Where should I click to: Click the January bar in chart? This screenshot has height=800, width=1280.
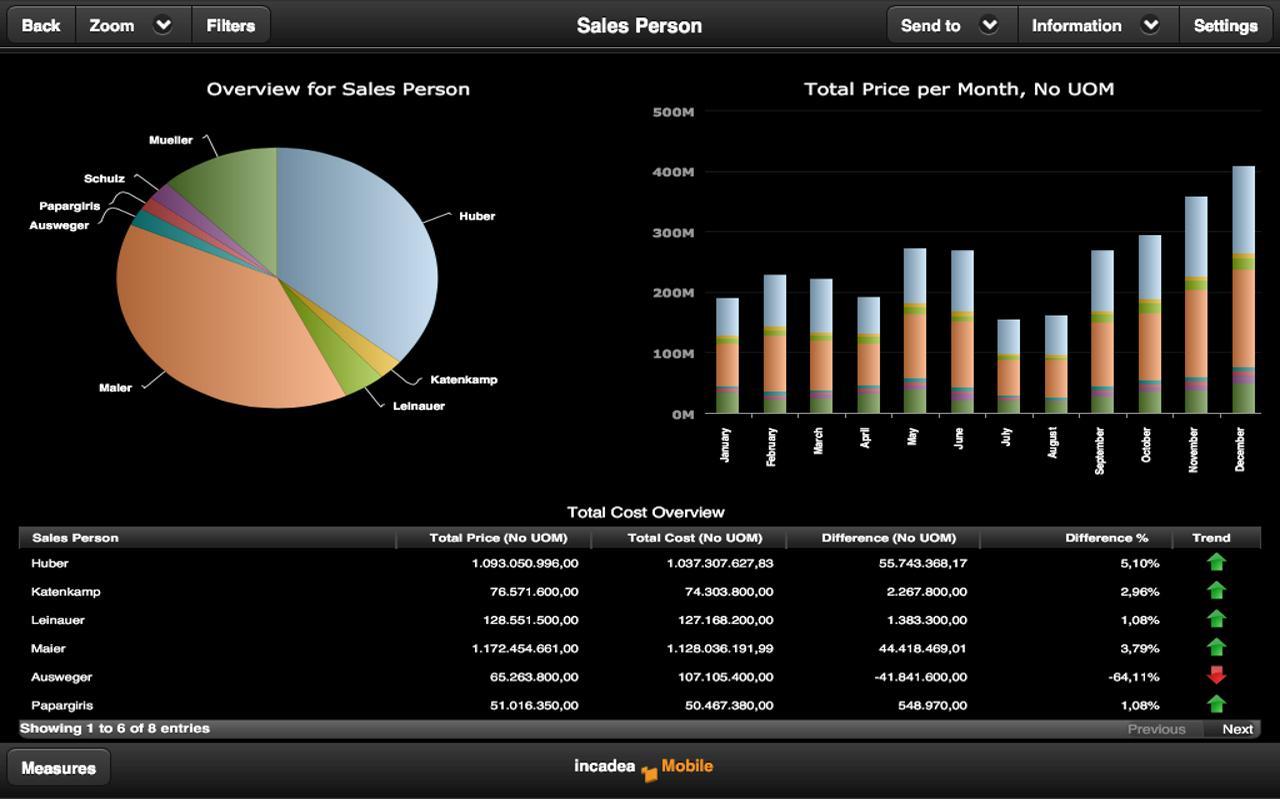pos(727,356)
